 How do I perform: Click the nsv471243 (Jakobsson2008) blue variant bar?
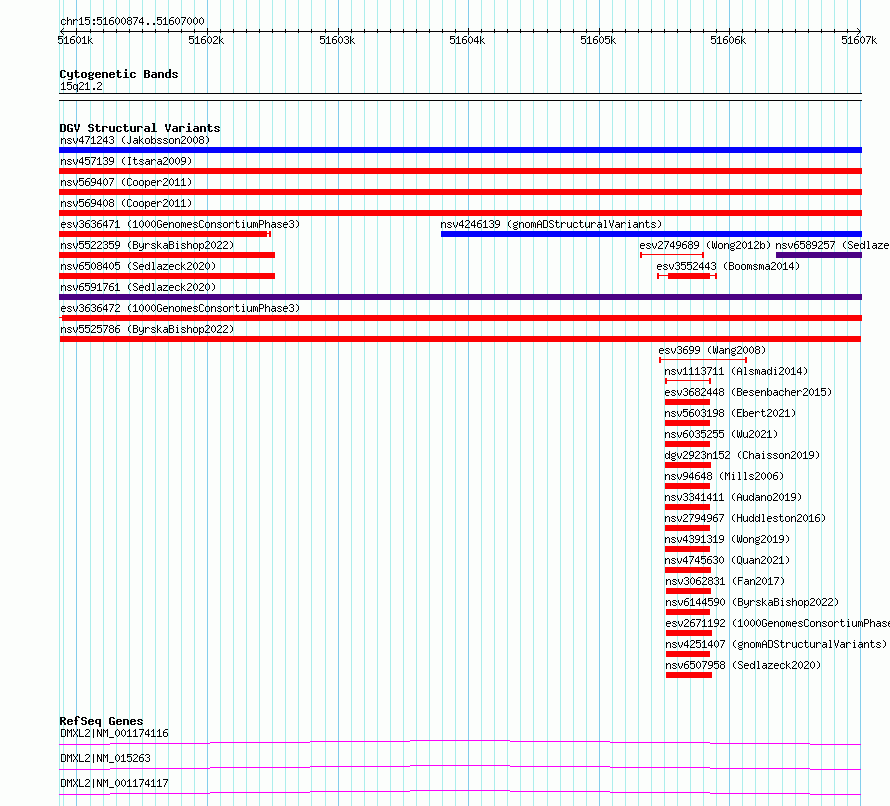click(460, 150)
